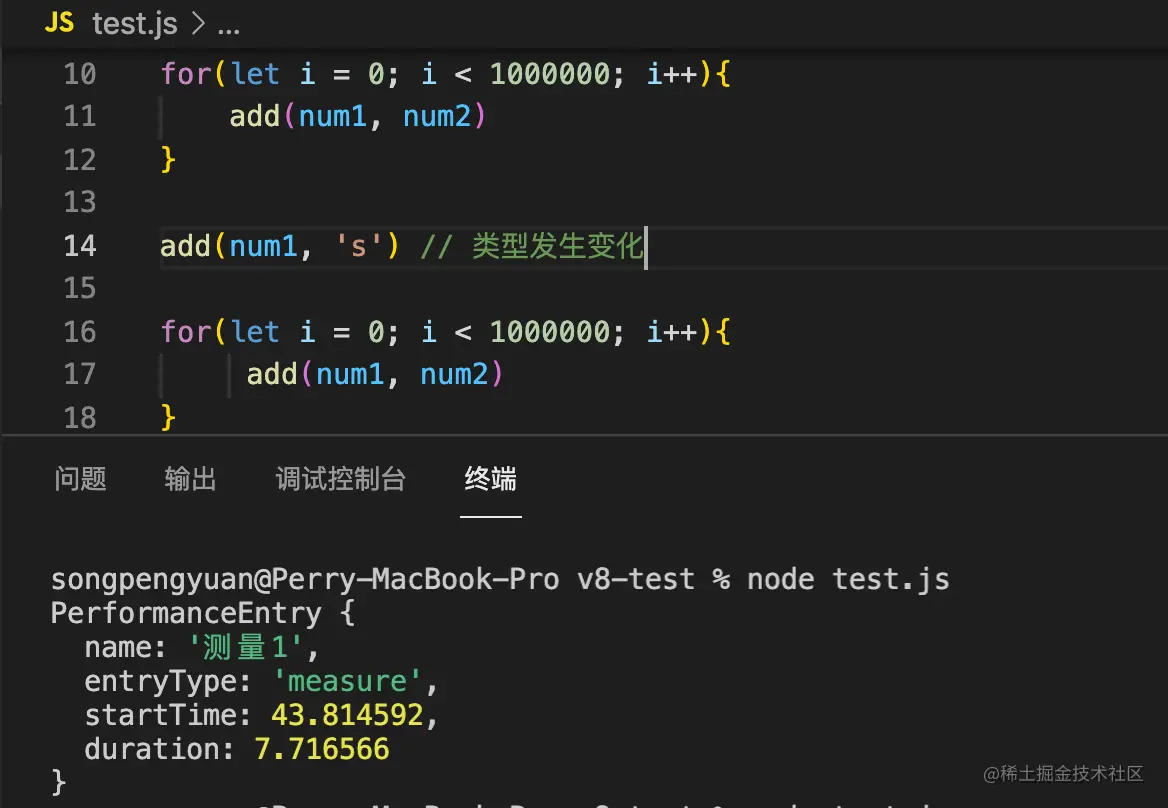Click closing brace on line 18

point(168,417)
